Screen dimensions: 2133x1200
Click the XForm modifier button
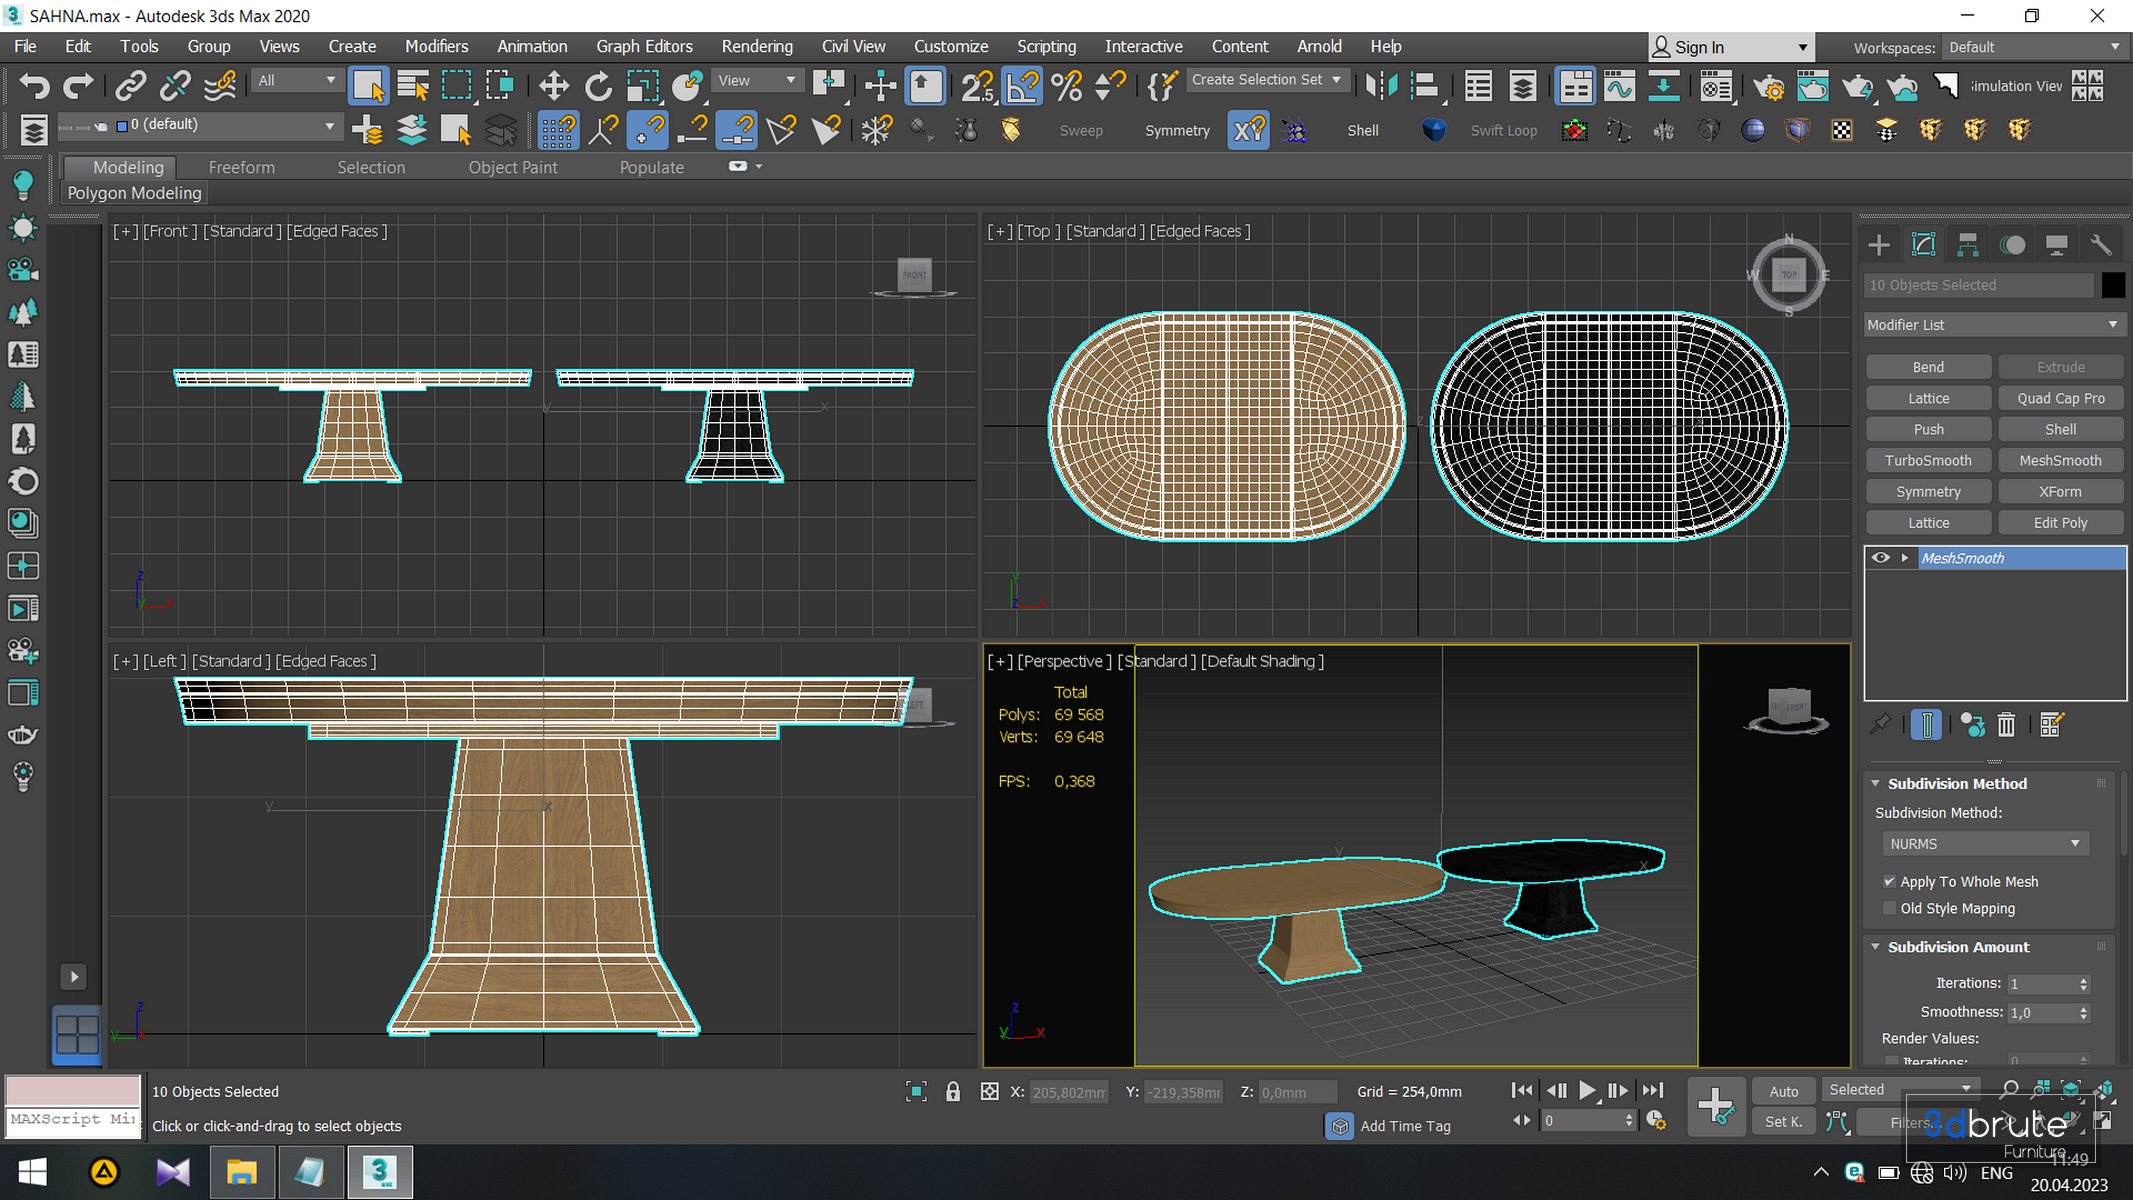click(x=2060, y=492)
